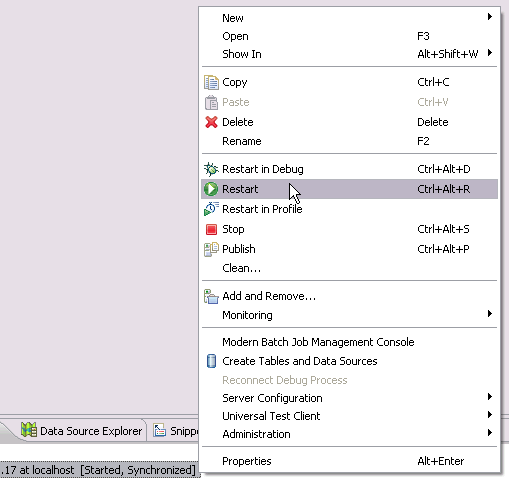The image size is (509, 482).
Task: Expand the New submenu arrow
Action: [489, 17]
